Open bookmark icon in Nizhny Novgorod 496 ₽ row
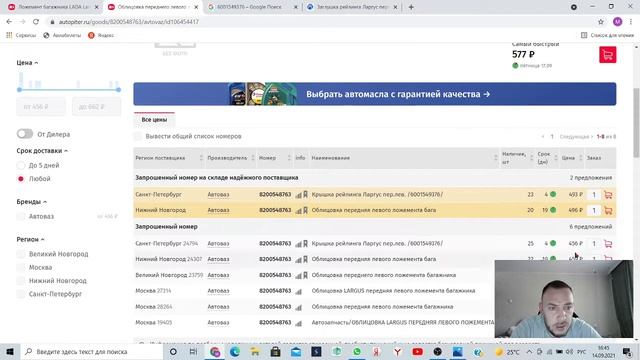640x360 pixels. pyautogui.click(x=305, y=210)
